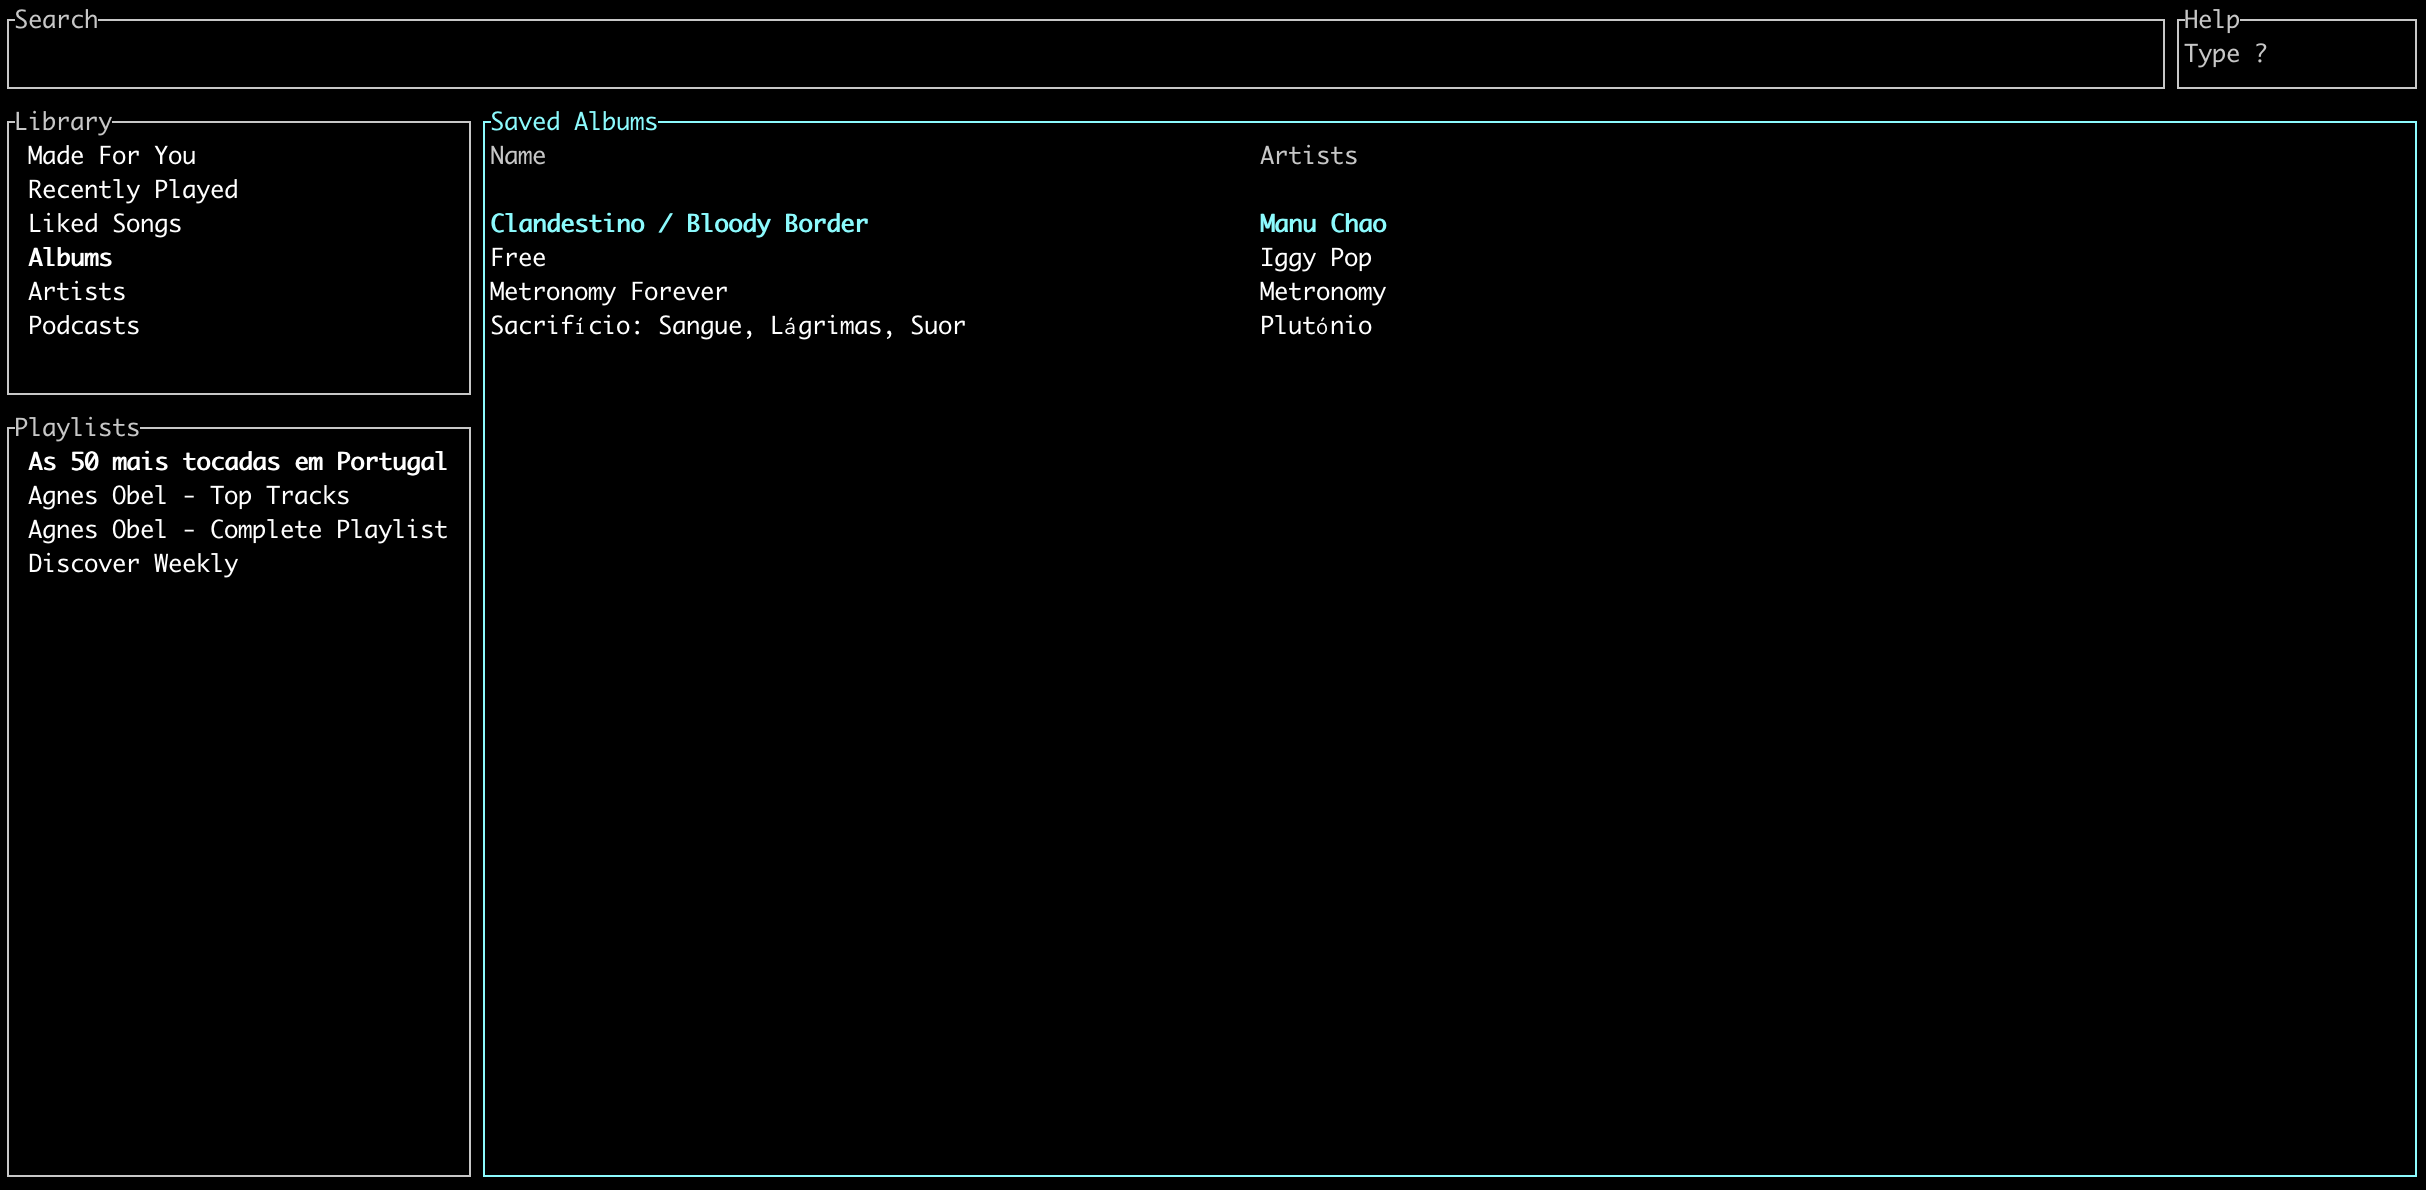Image resolution: width=2426 pixels, height=1190 pixels.
Task: Select the album Free by Iggy Pop
Action: 518,257
